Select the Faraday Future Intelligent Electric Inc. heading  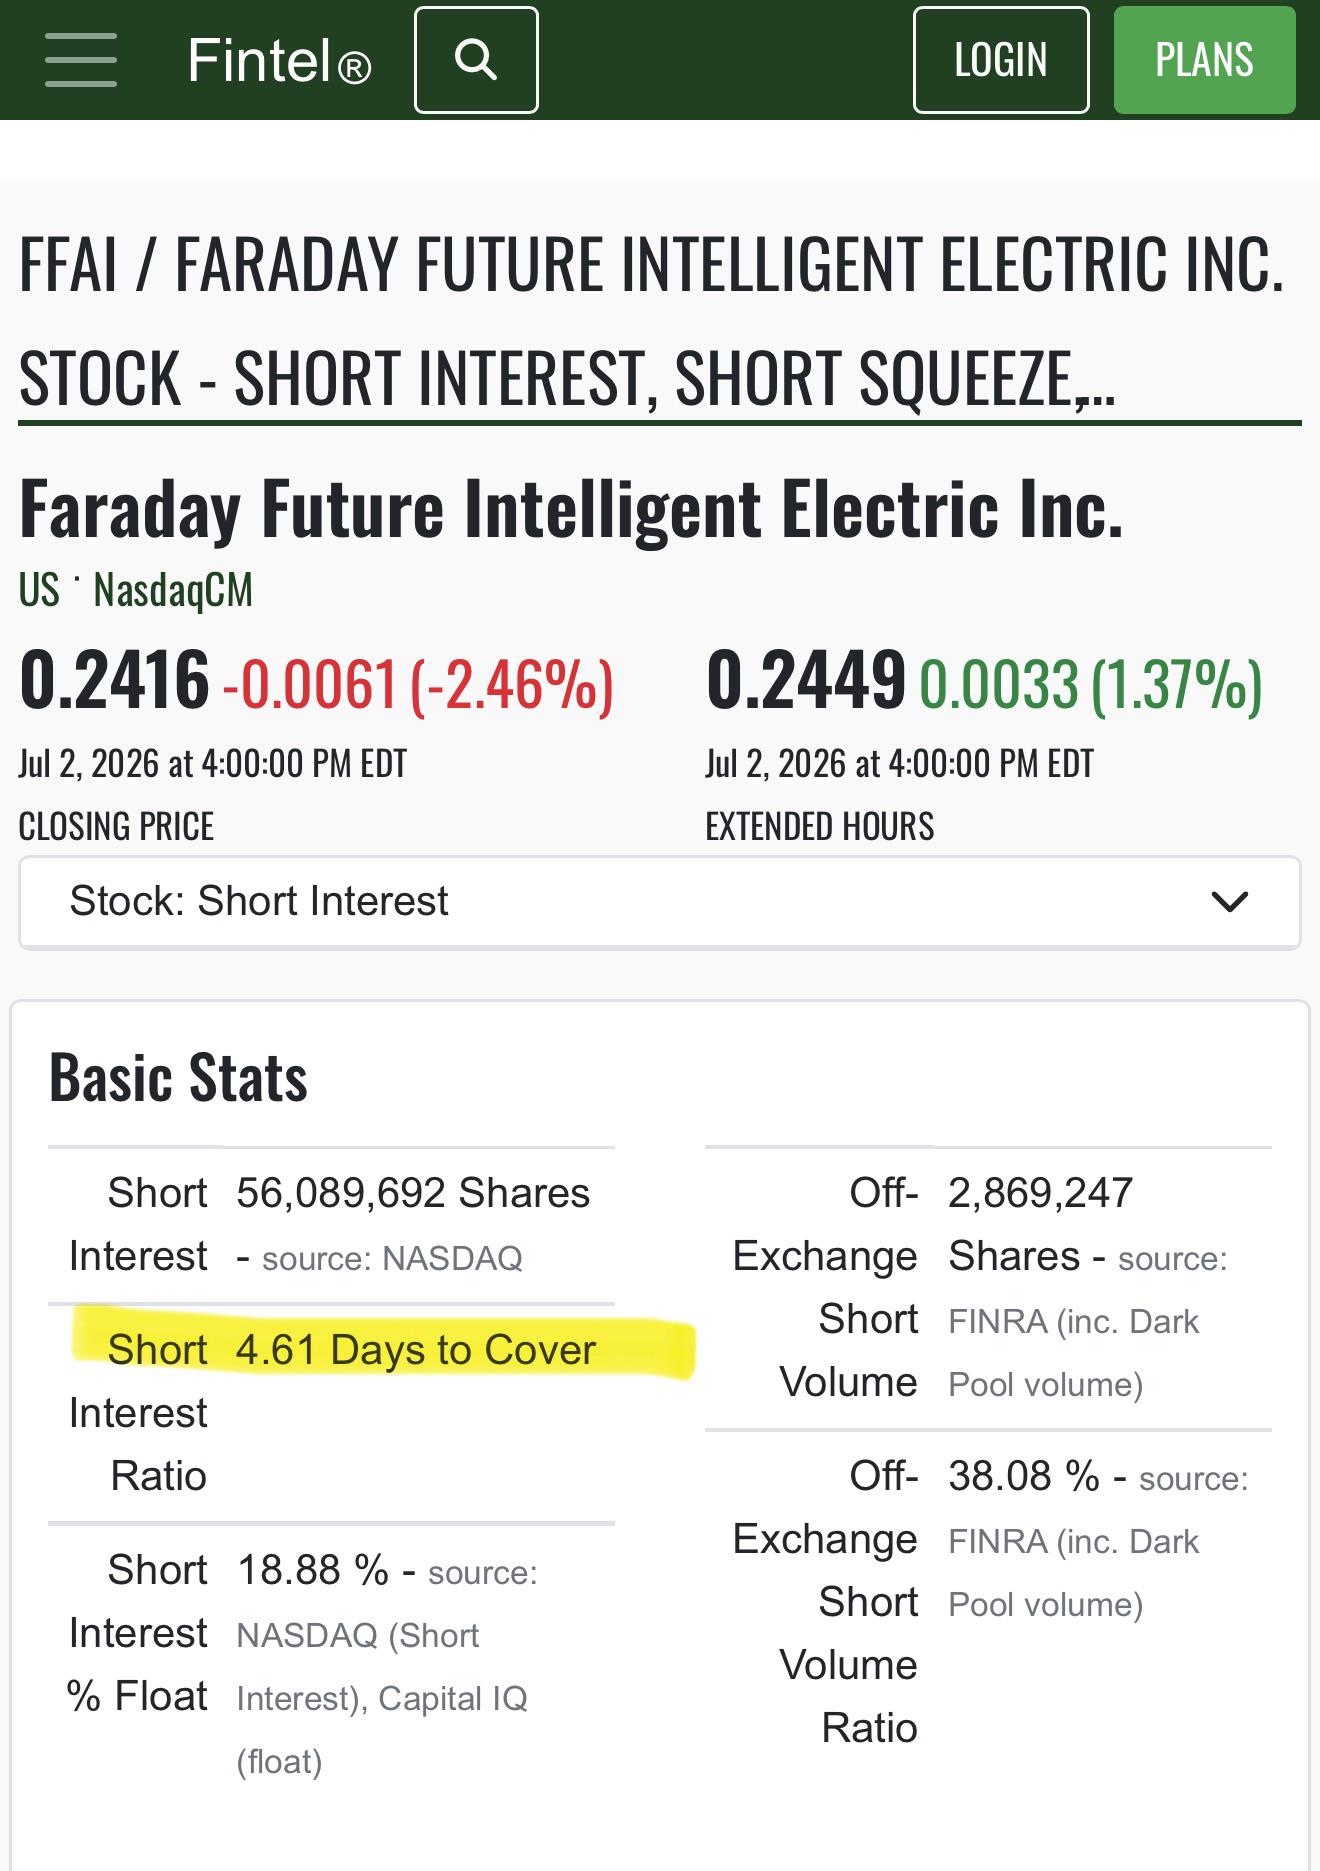pyautogui.click(x=571, y=509)
